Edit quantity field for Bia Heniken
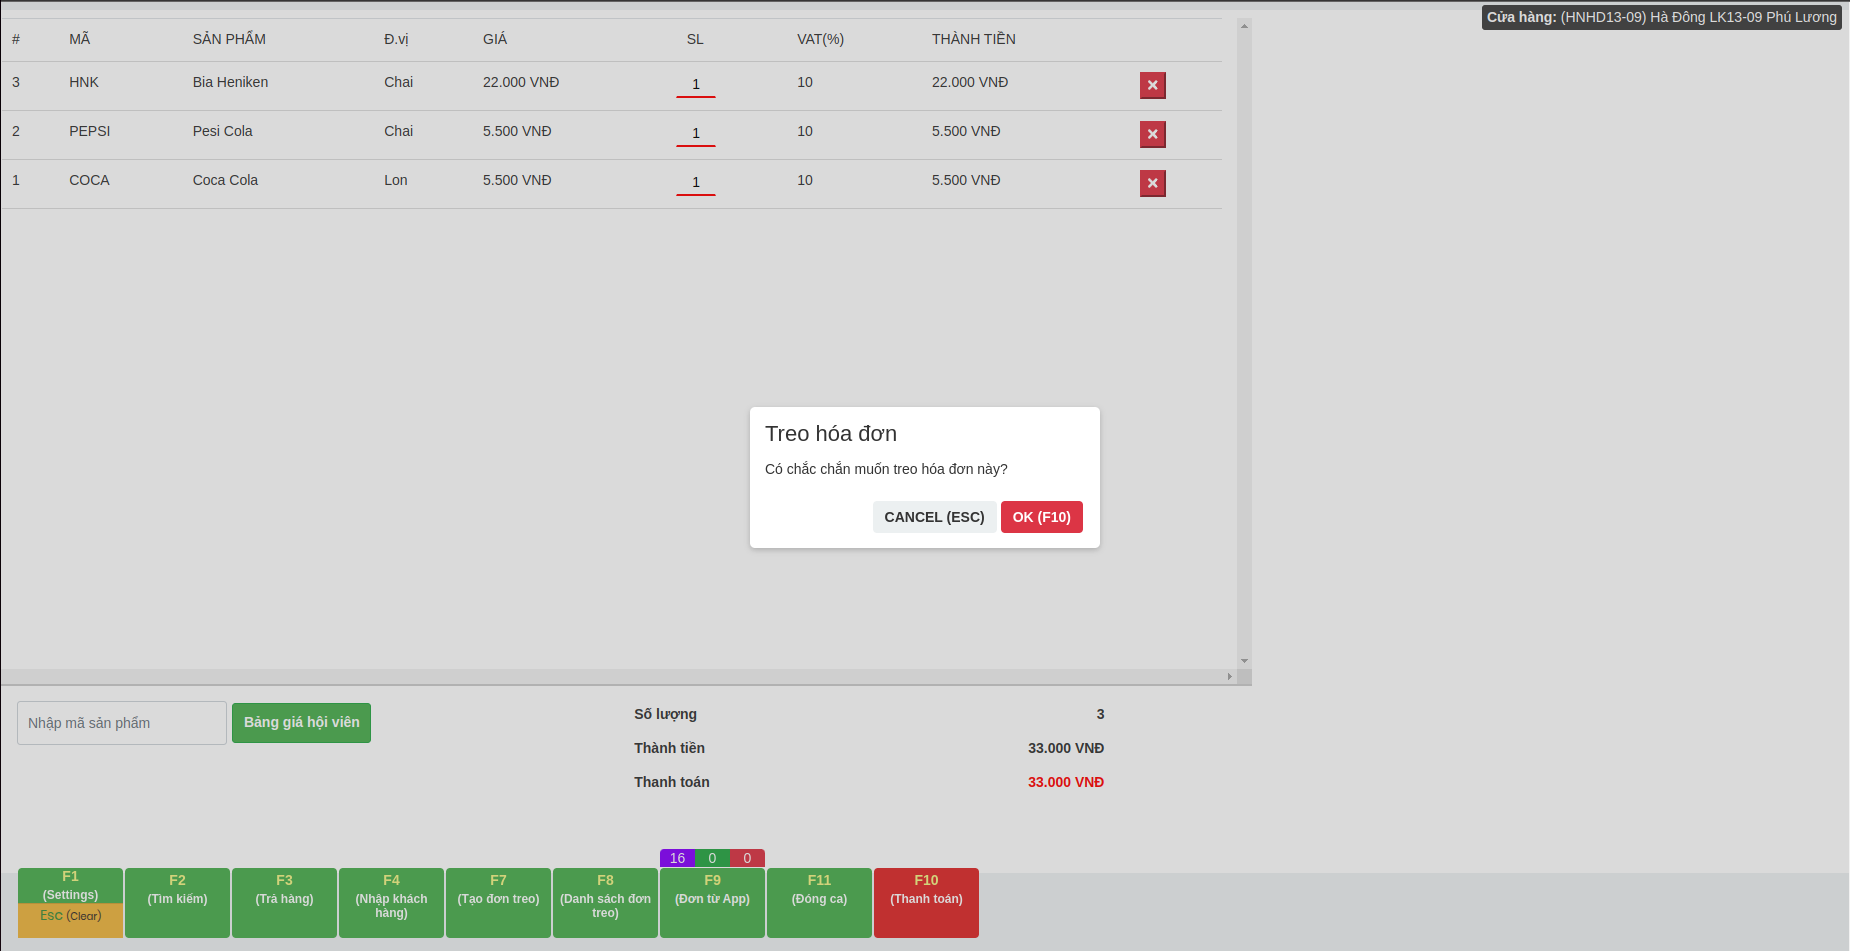 (x=696, y=85)
